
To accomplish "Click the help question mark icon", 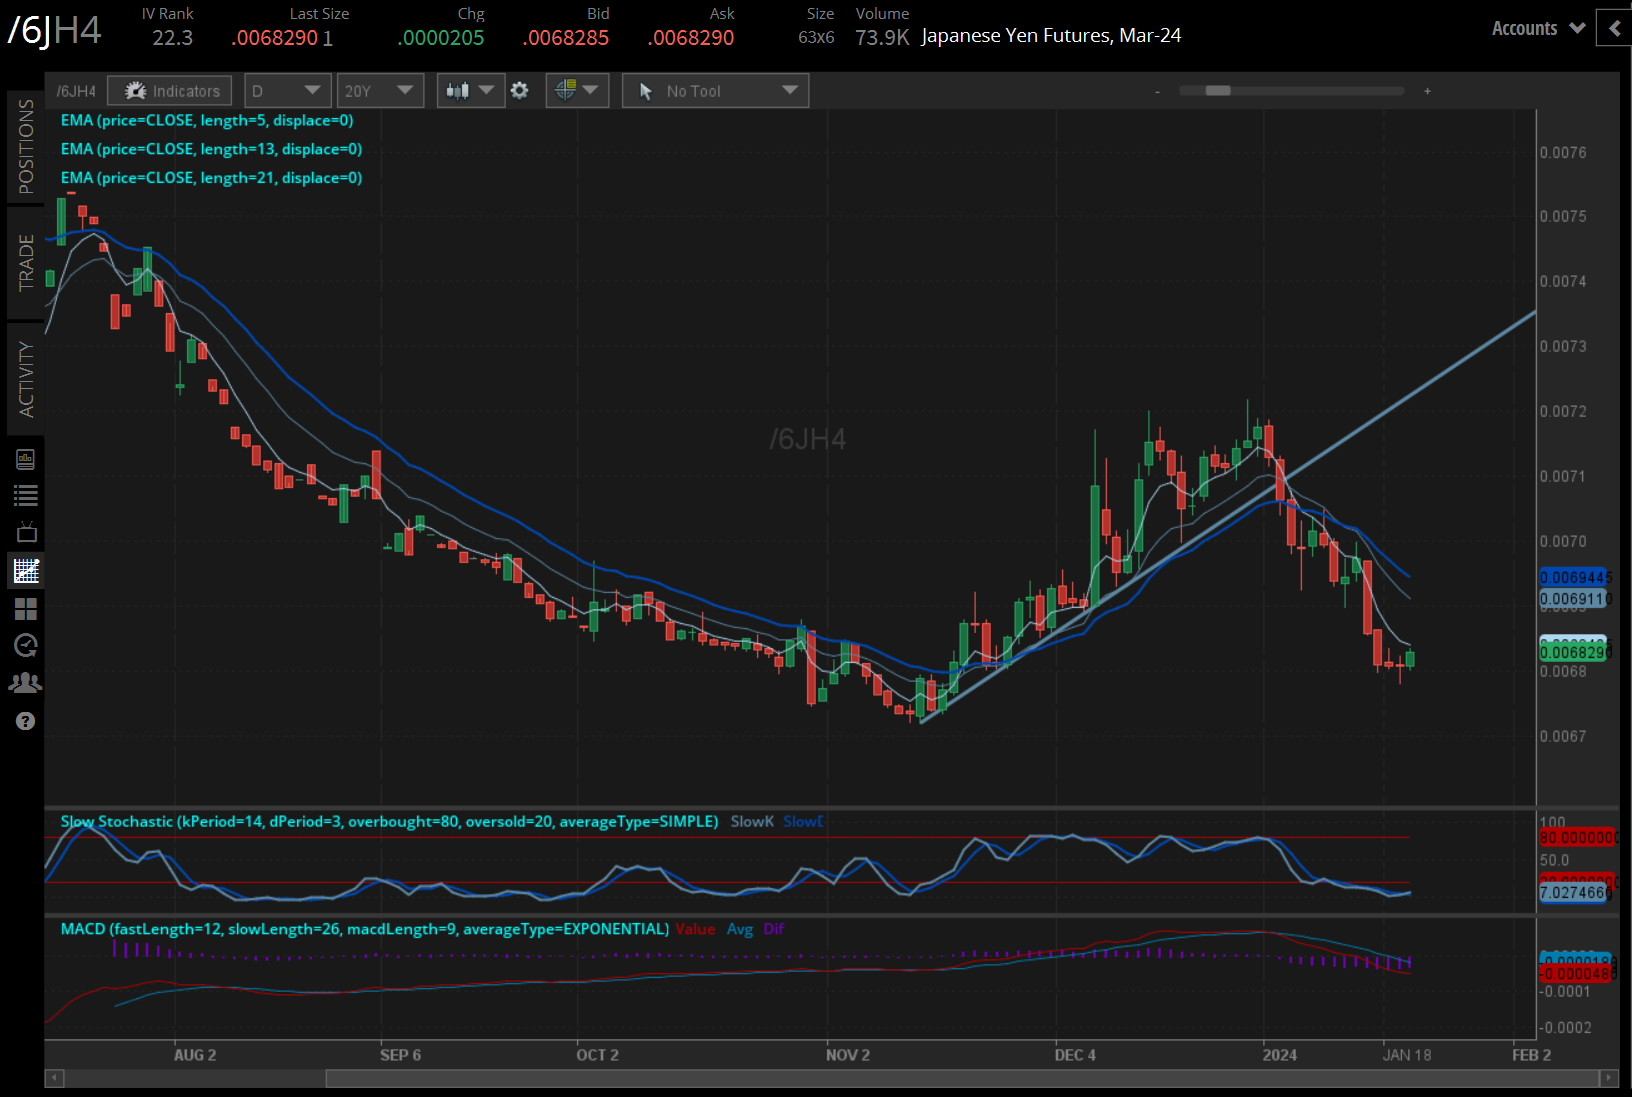I will coord(26,721).
